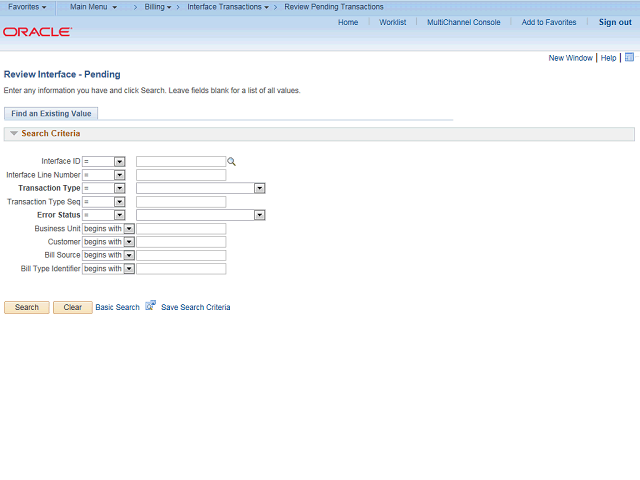Click the Interface ID lookup magnifier icon

(x=231, y=162)
